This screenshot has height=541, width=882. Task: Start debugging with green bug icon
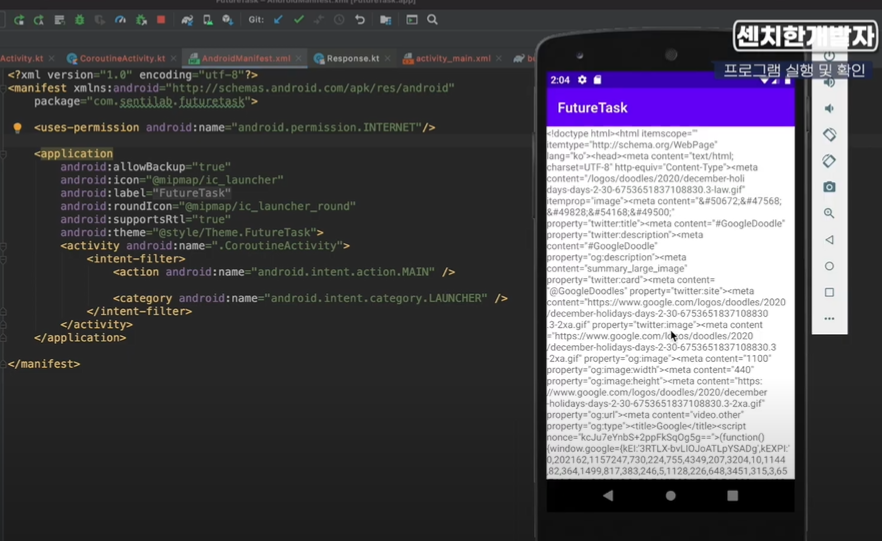(79, 20)
